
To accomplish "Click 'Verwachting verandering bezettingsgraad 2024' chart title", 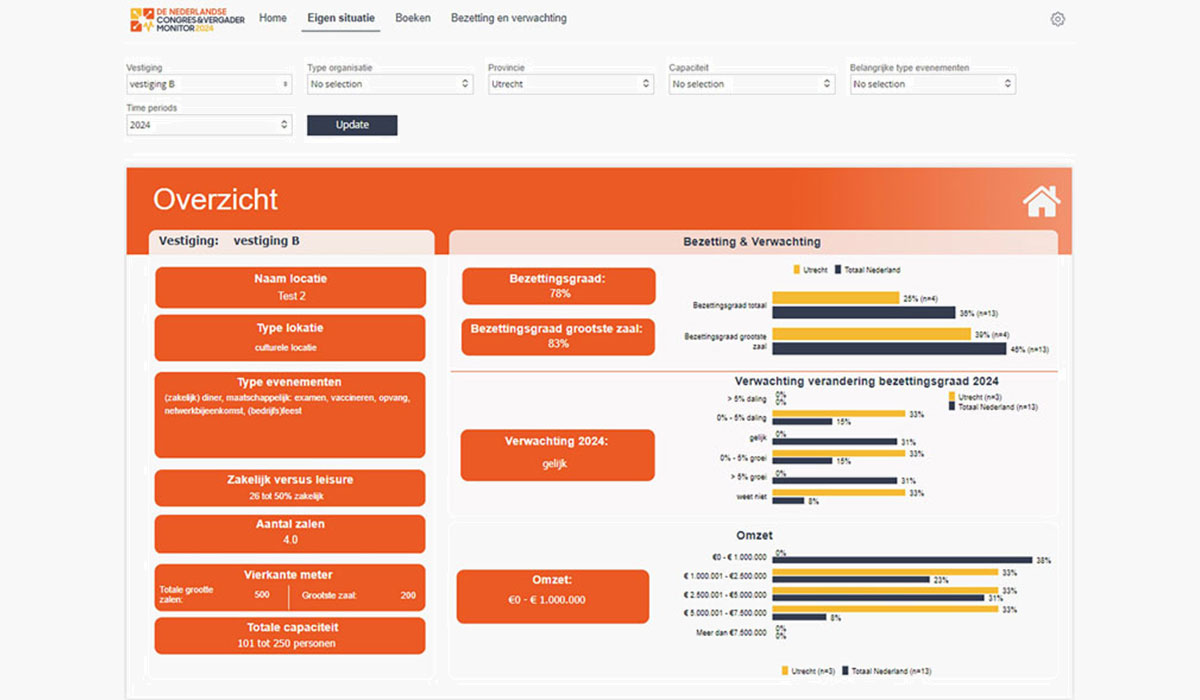I will 866,381.
